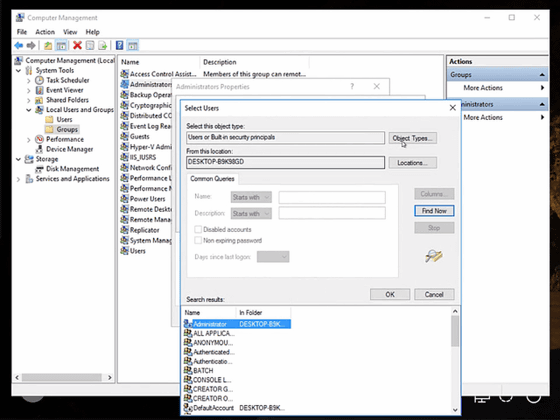Select the Power Users group row
This screenshot has width=560, height=420.
click(x=147, y=199)
